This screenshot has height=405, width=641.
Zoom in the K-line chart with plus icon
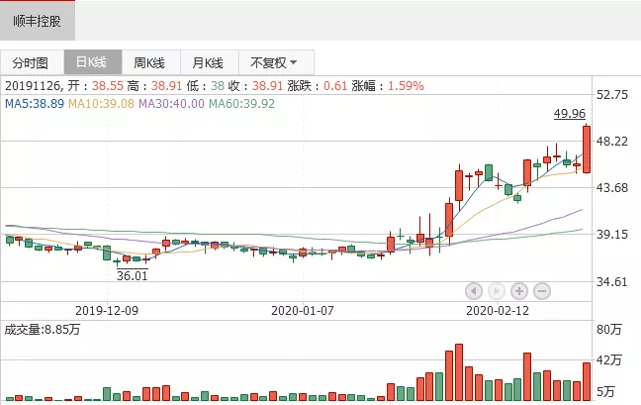pyautogui.click(x=519, y=291)
